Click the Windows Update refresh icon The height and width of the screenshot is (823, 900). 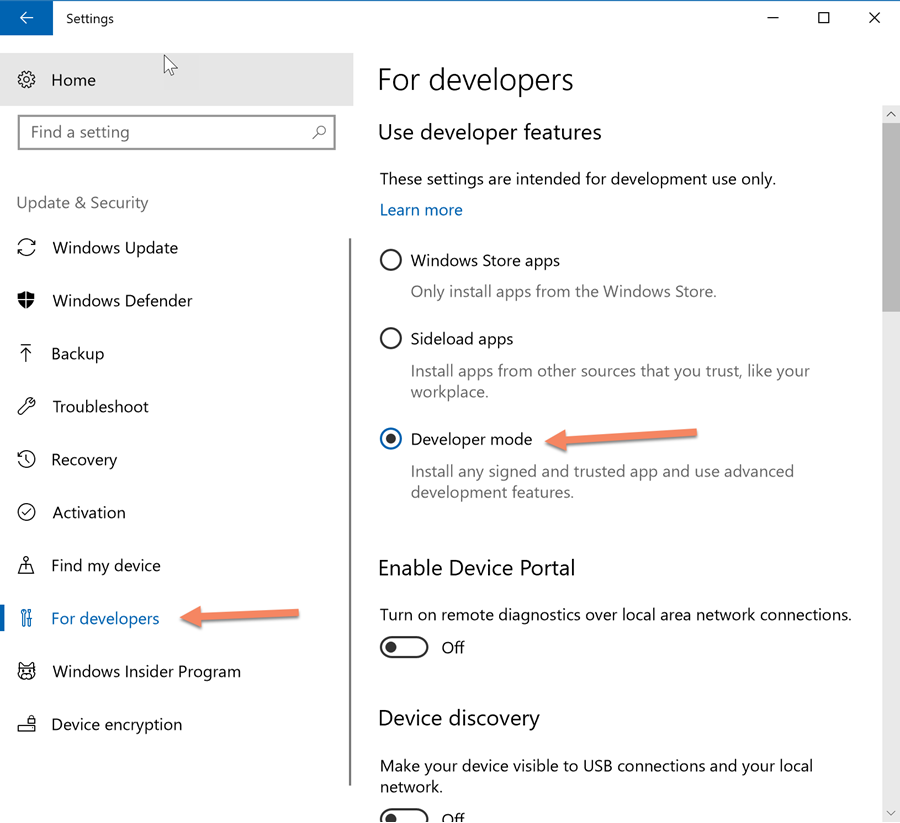[27, 248]
